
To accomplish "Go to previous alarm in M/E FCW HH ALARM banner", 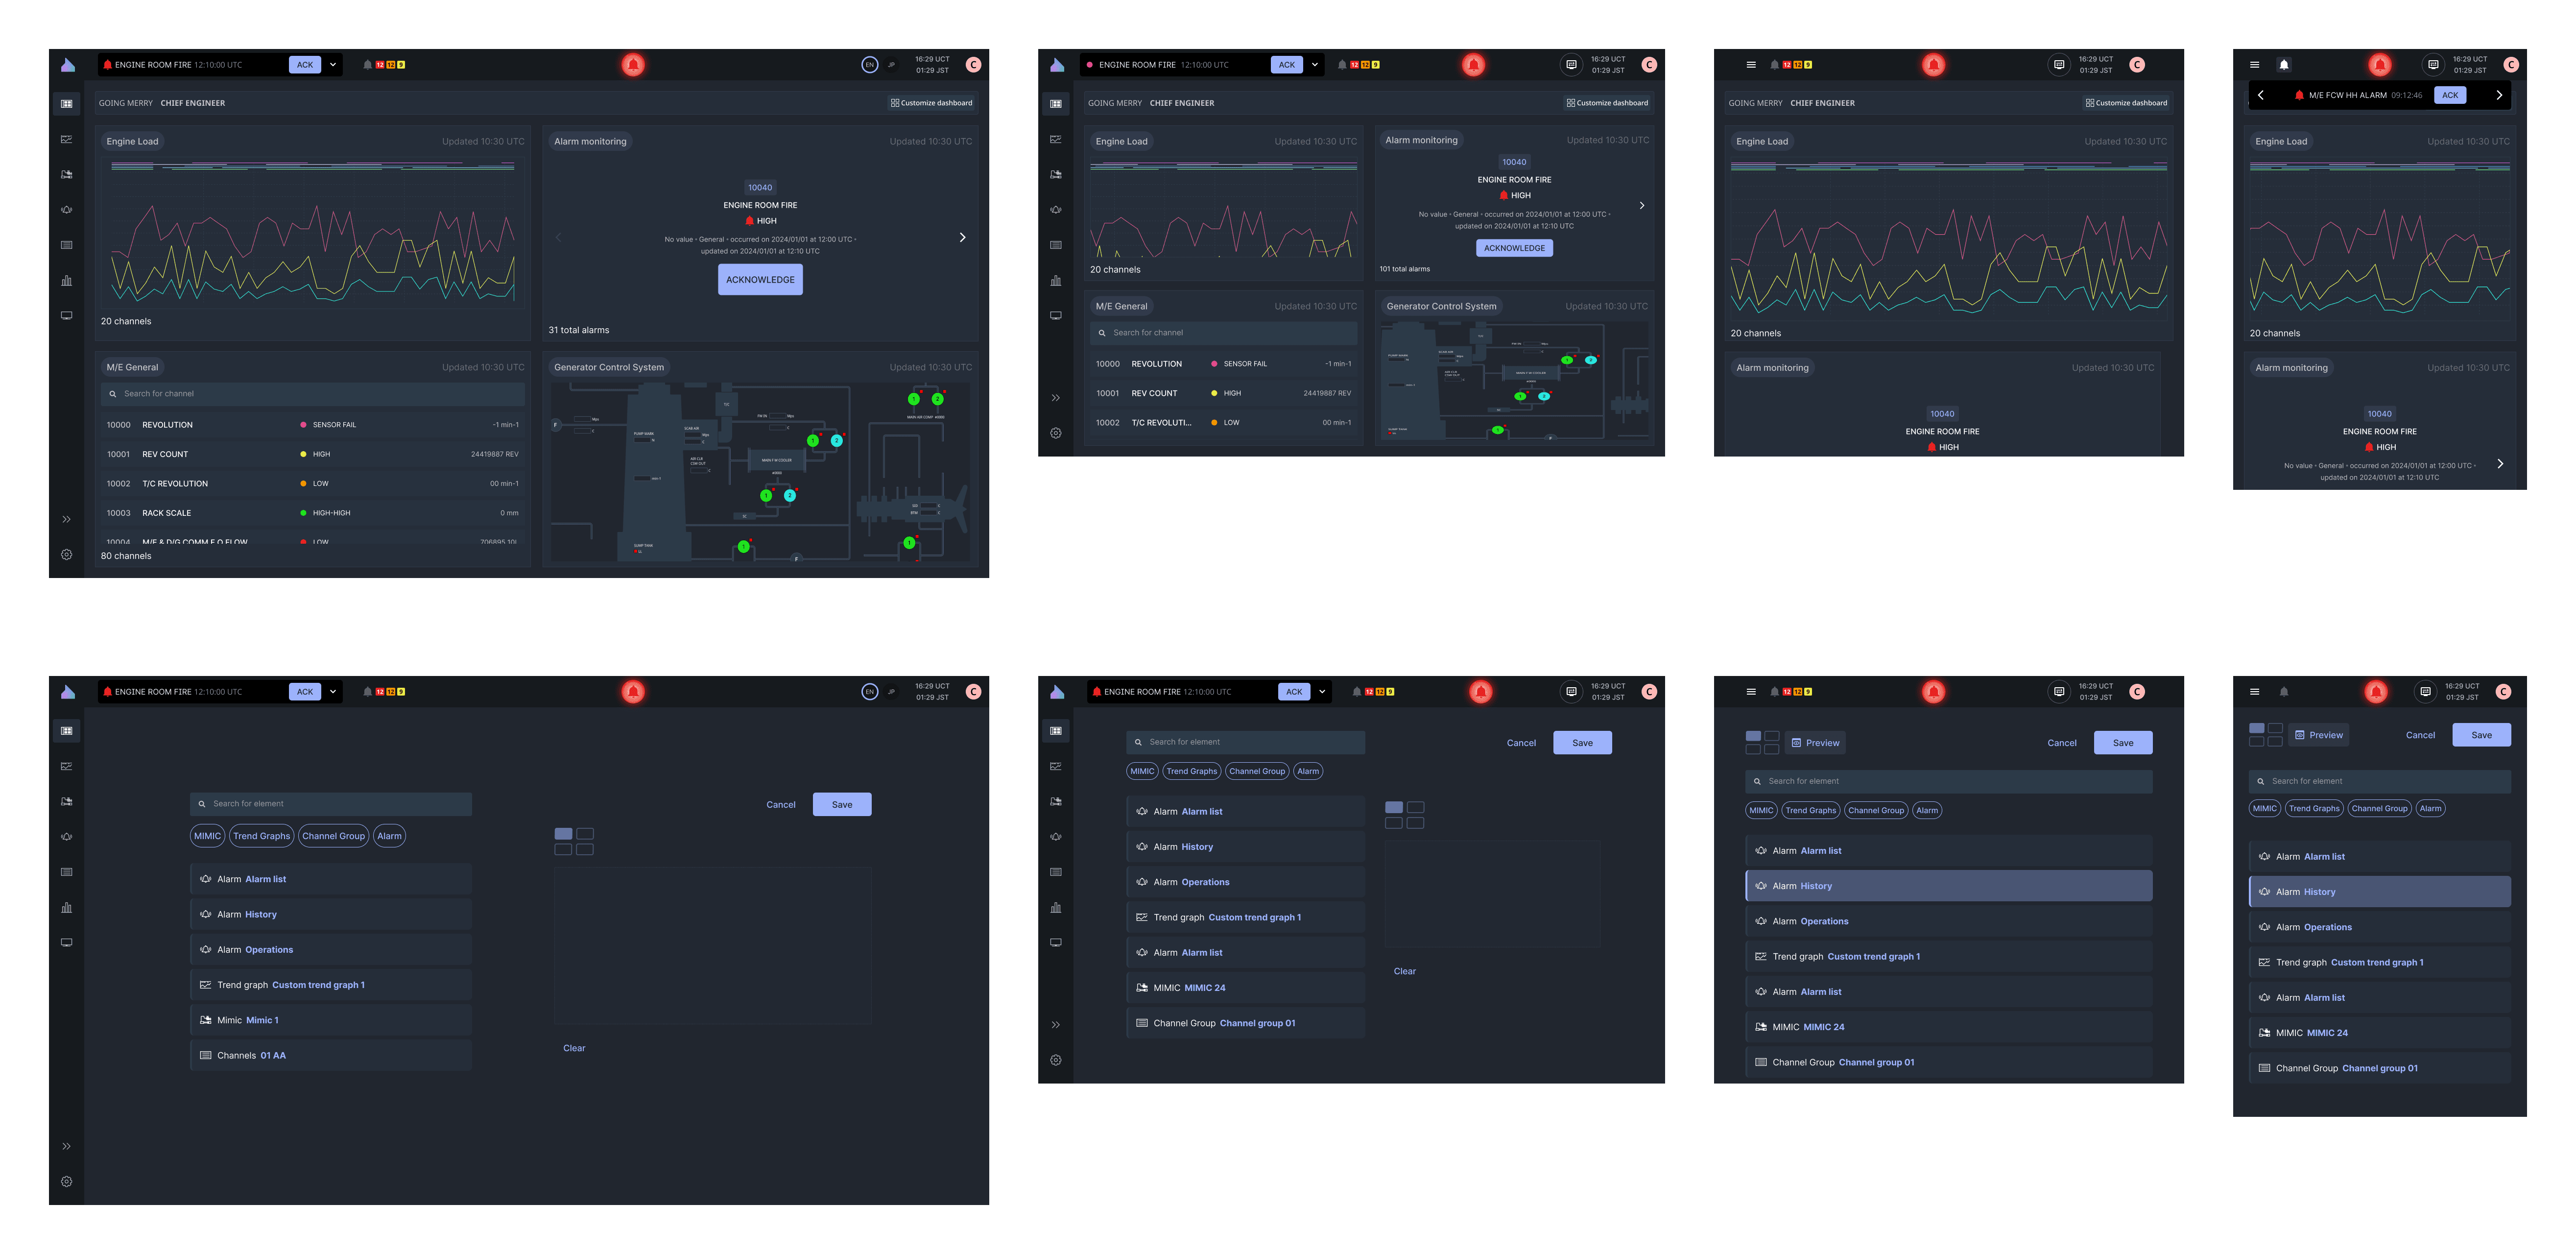I will pyautogui.click(x=2260, y=95).
